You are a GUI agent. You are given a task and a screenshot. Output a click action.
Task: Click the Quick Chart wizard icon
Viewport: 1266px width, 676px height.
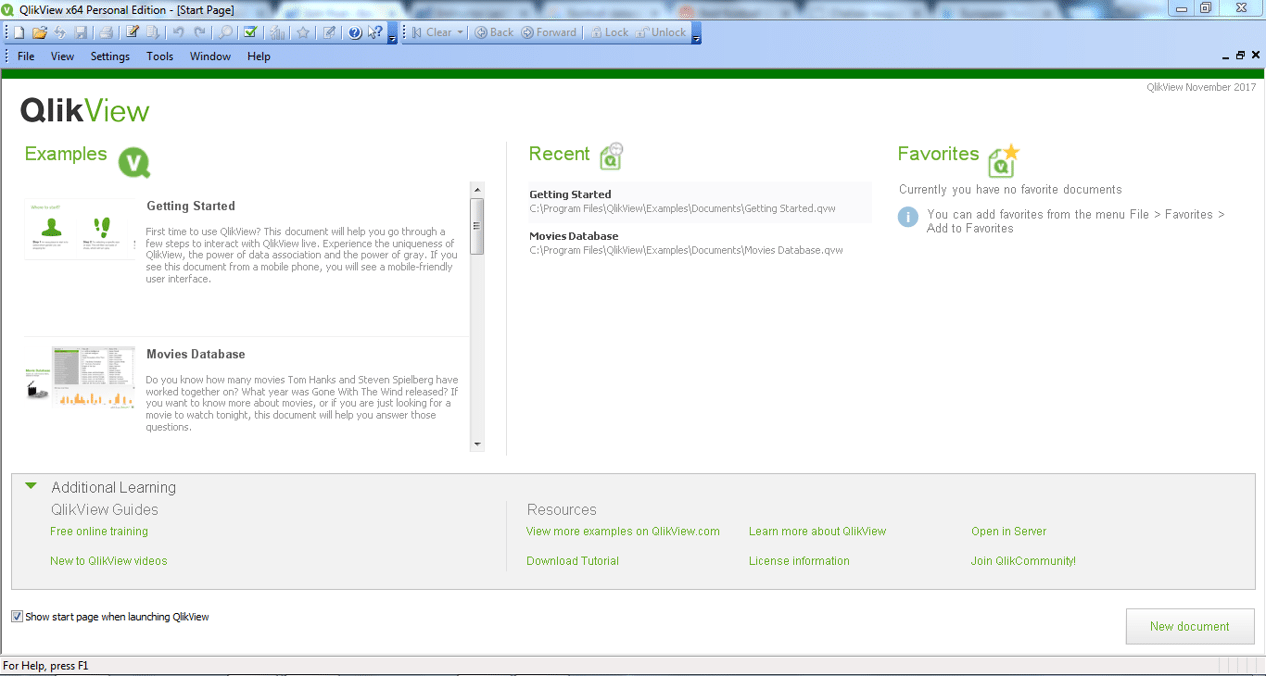coord(277,32)
